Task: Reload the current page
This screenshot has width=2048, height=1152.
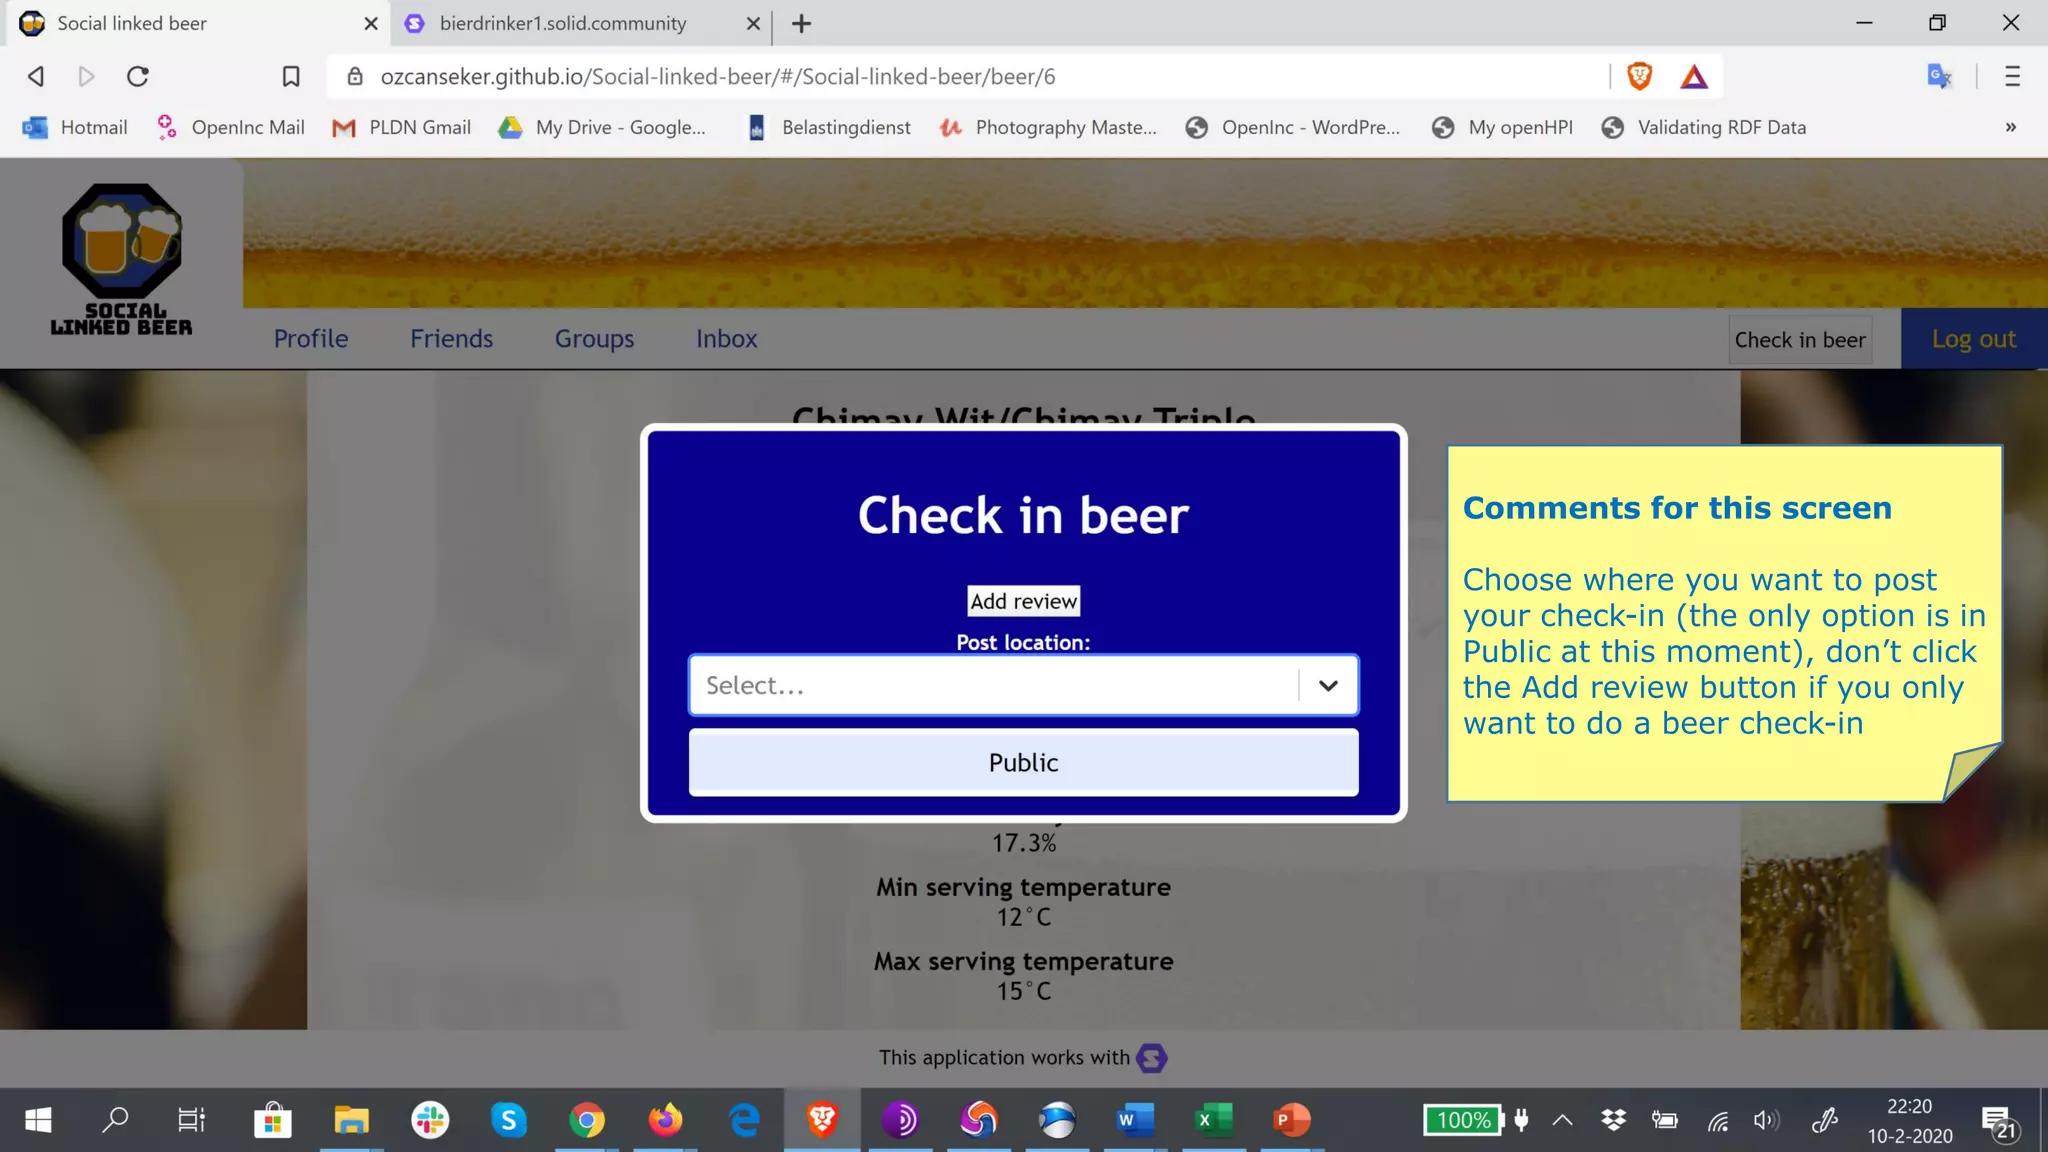Action: 138,76
